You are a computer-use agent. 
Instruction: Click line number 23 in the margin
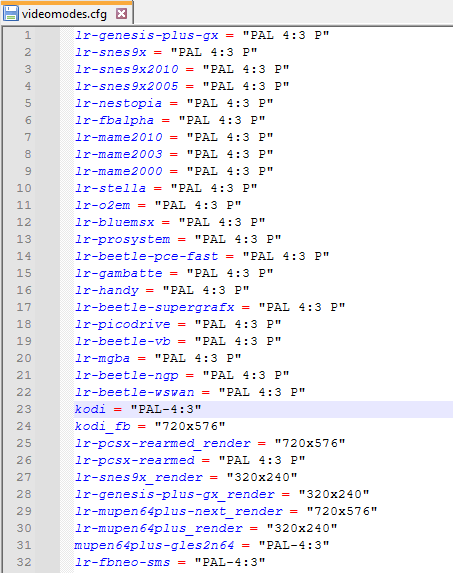tap(24, 409)
